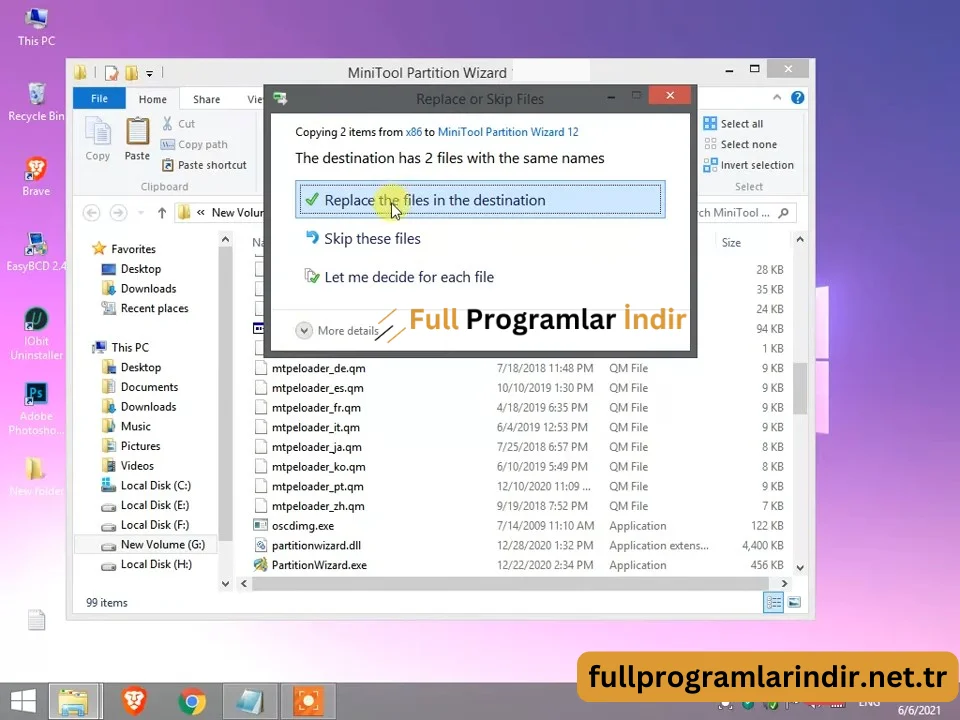
Task: Open the Quick Access Toolbar dropdown
Action: pyautogui.click(x=149, y=73)
